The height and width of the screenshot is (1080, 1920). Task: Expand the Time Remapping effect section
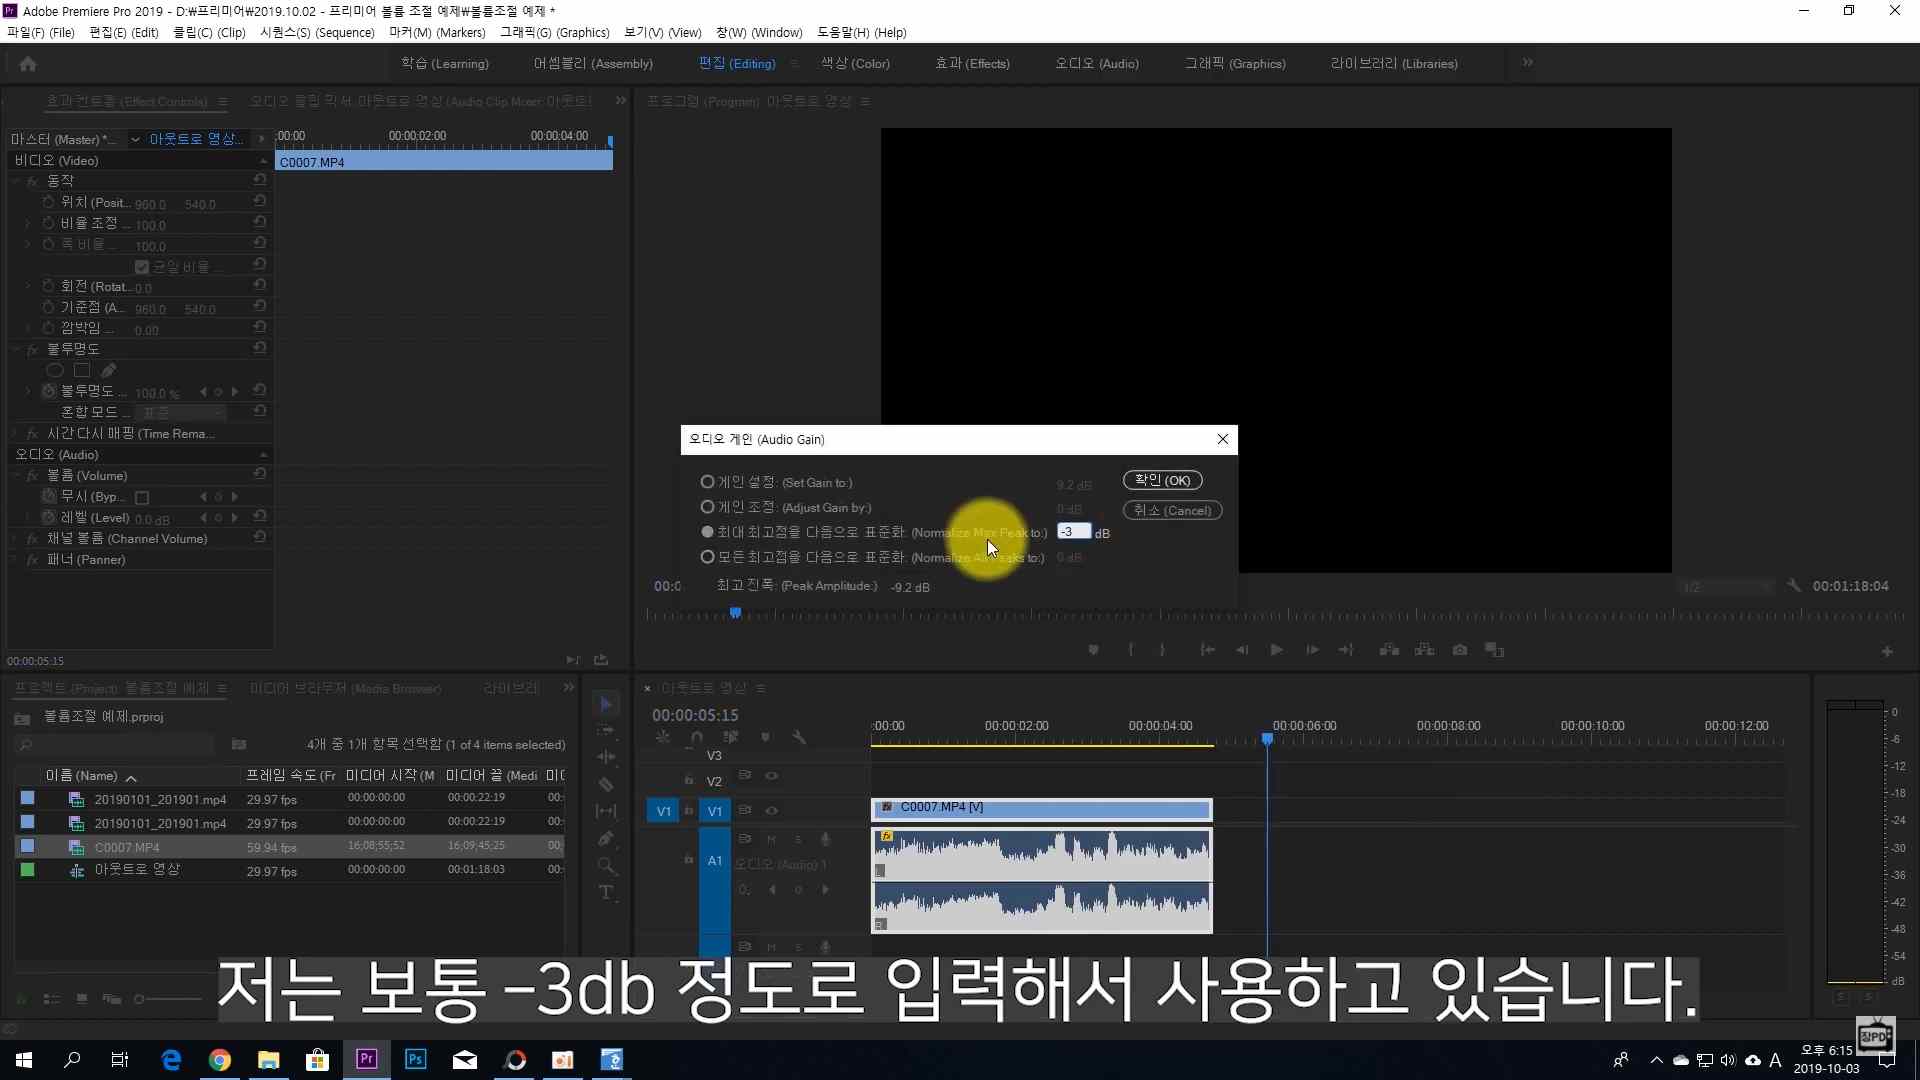click(x=15, y=434)
